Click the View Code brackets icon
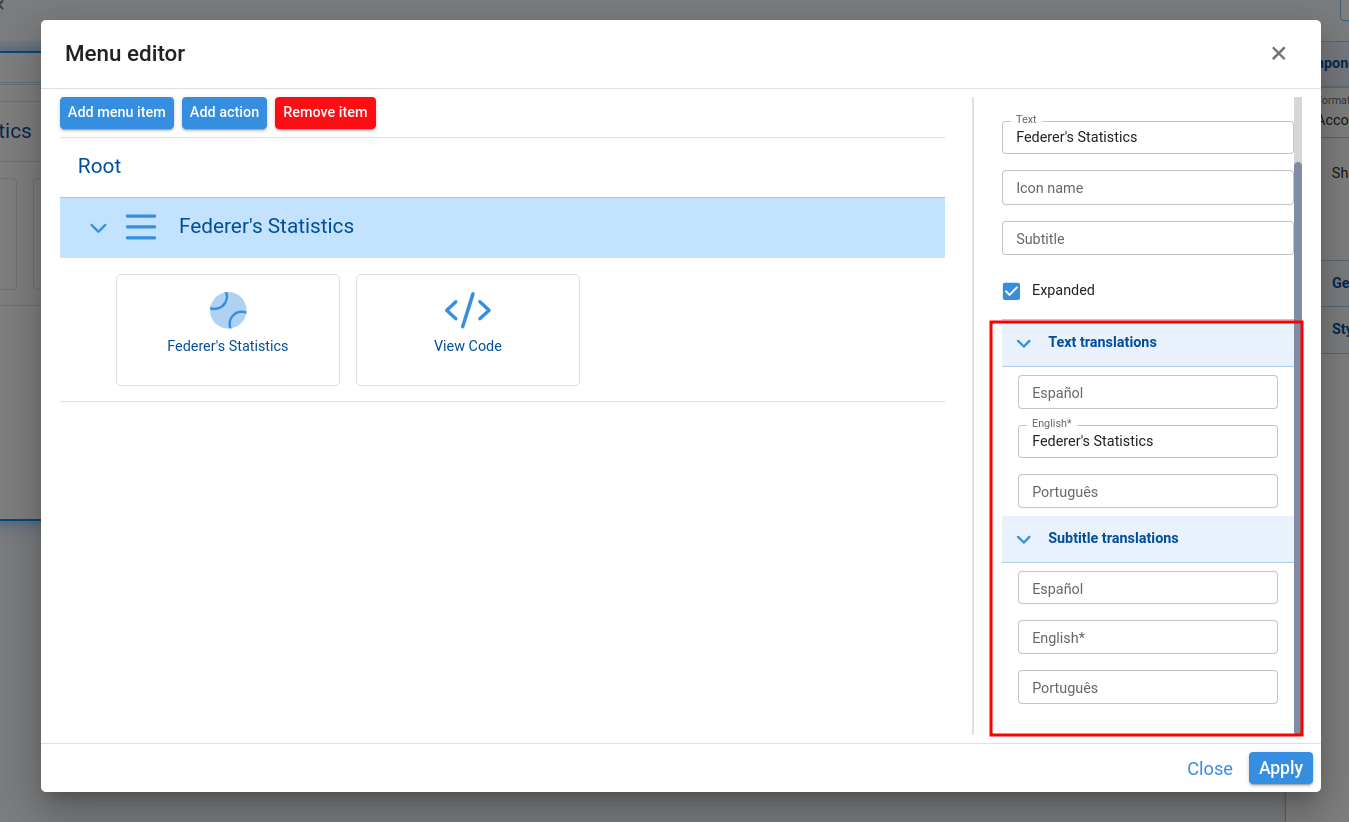This screenshot has width=1349, height=822. click(467, 311)
